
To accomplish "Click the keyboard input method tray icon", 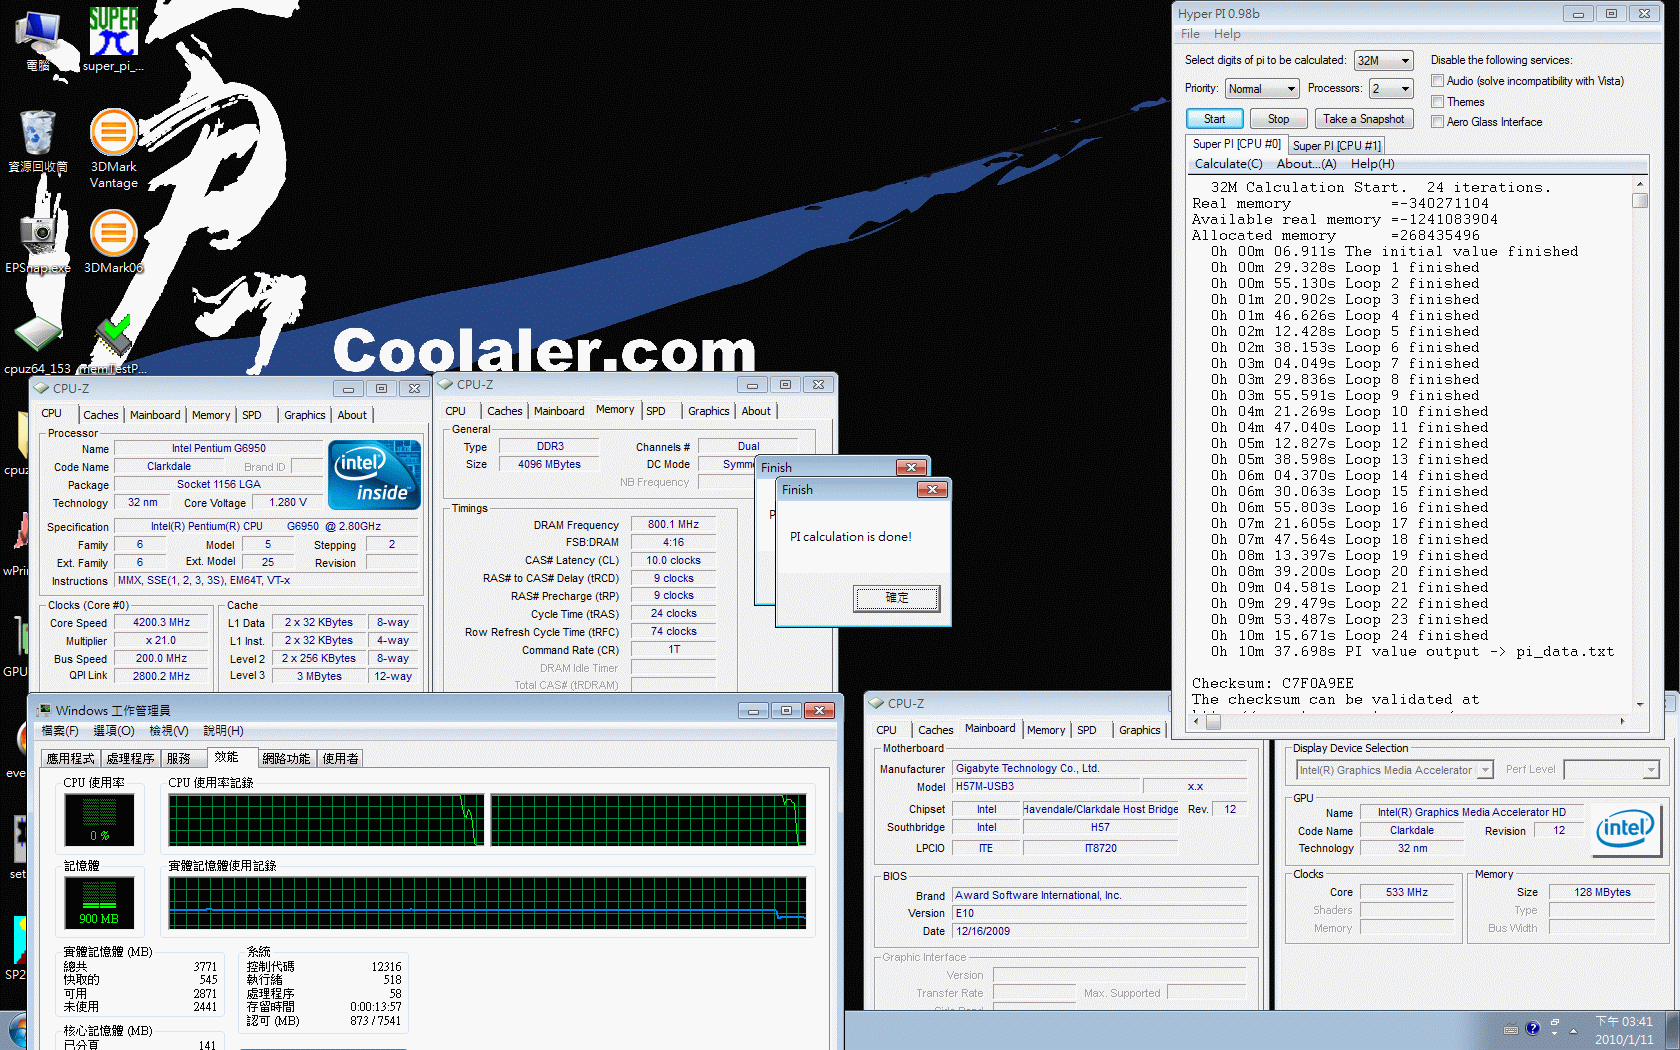I will tap(1510, 1029).
